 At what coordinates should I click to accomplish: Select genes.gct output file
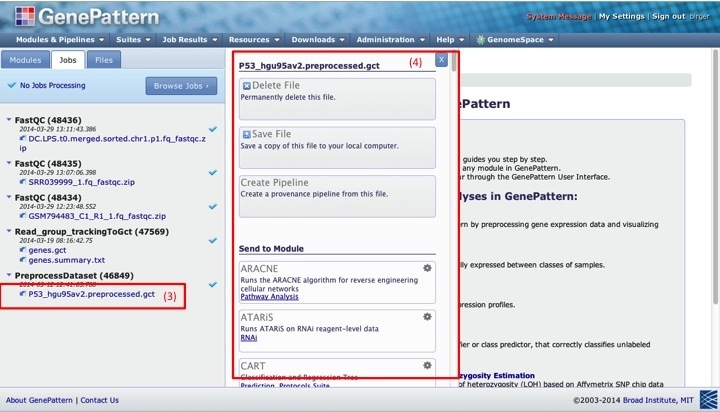pos(47,250)
